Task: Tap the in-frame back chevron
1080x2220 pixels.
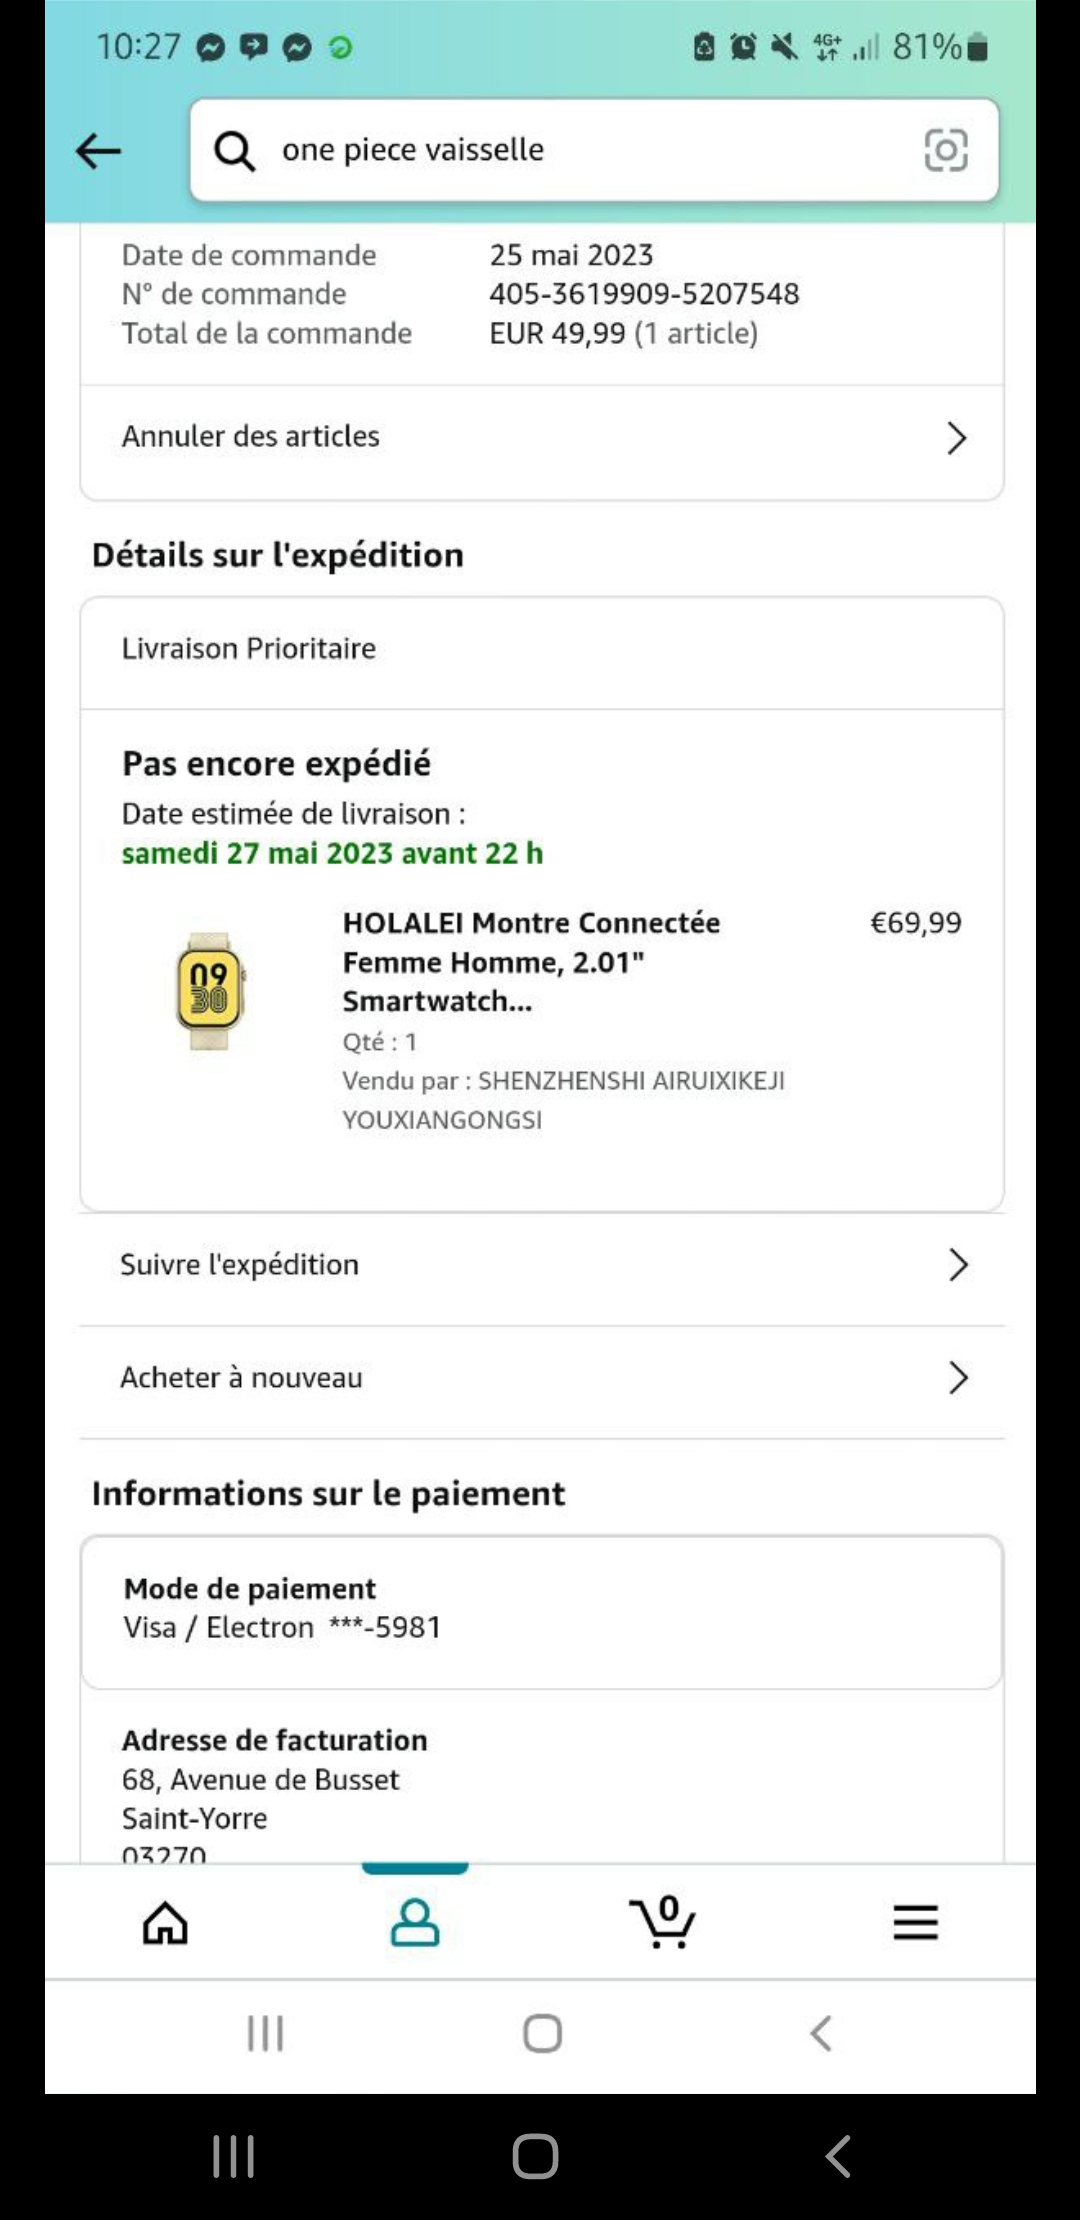Action: tap(821, 2033)
